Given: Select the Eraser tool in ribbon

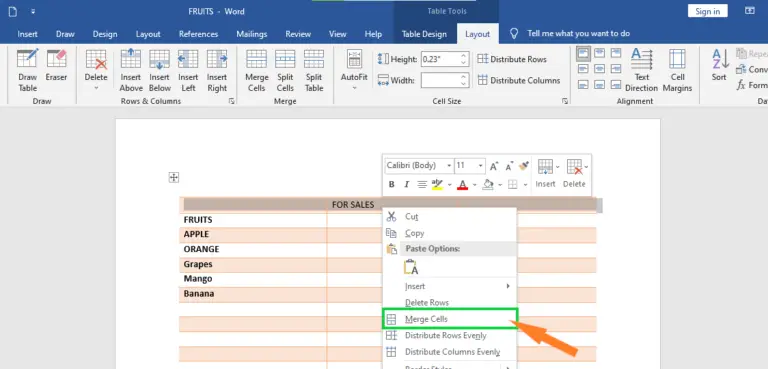Looking at the screenshot, I should [56, 66].
